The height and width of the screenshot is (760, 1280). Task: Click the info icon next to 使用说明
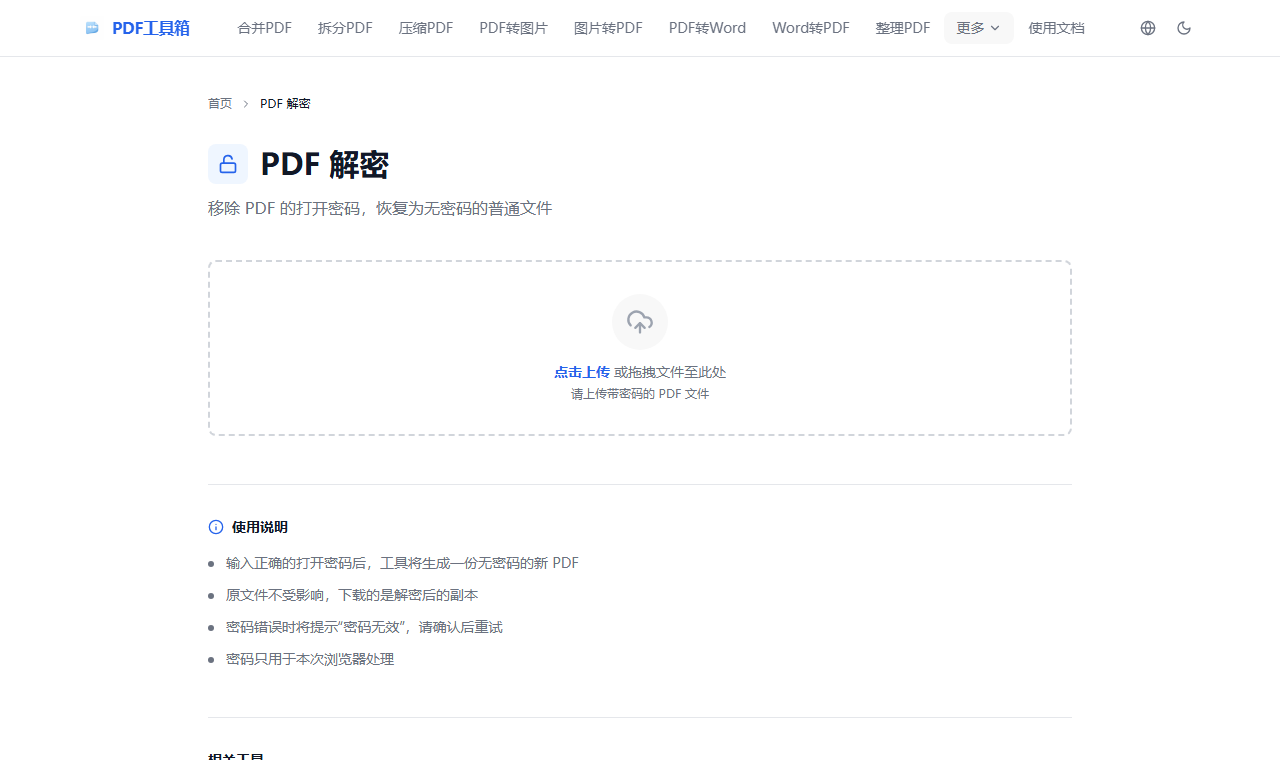pyautogui.click(x=216, y=527)
